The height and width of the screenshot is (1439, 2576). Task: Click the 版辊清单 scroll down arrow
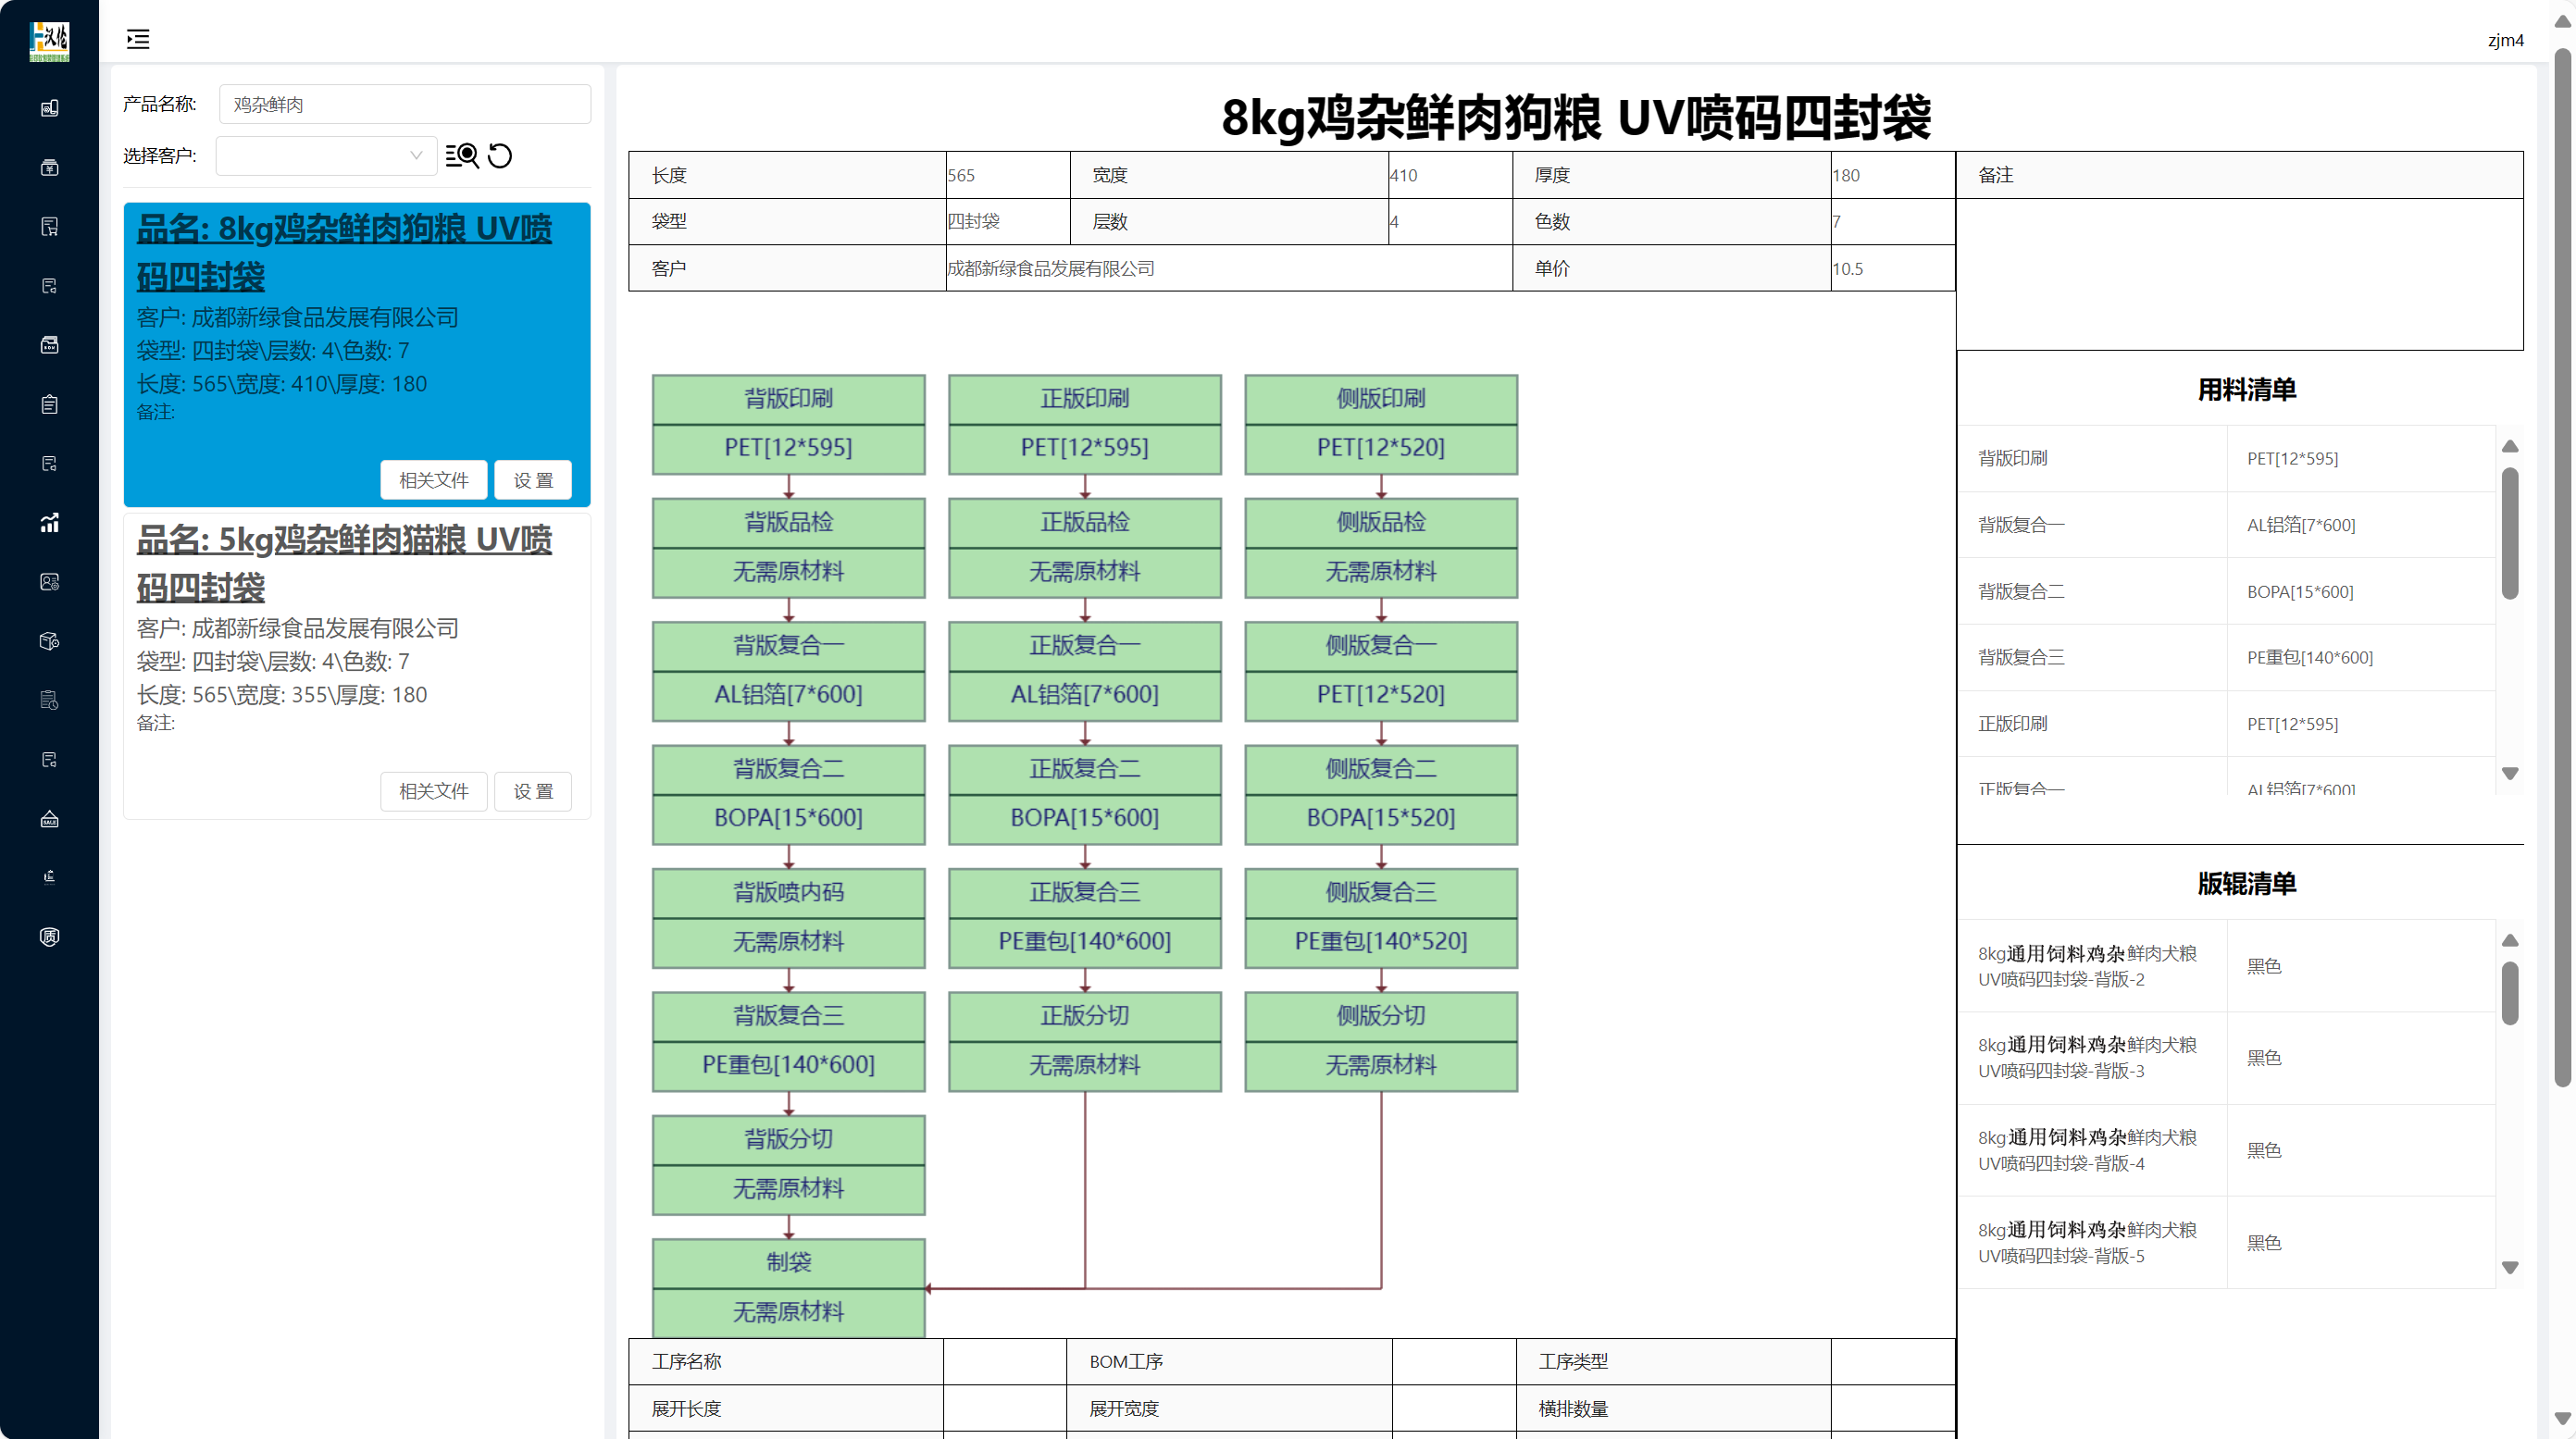click(x=2509, y=1267)
